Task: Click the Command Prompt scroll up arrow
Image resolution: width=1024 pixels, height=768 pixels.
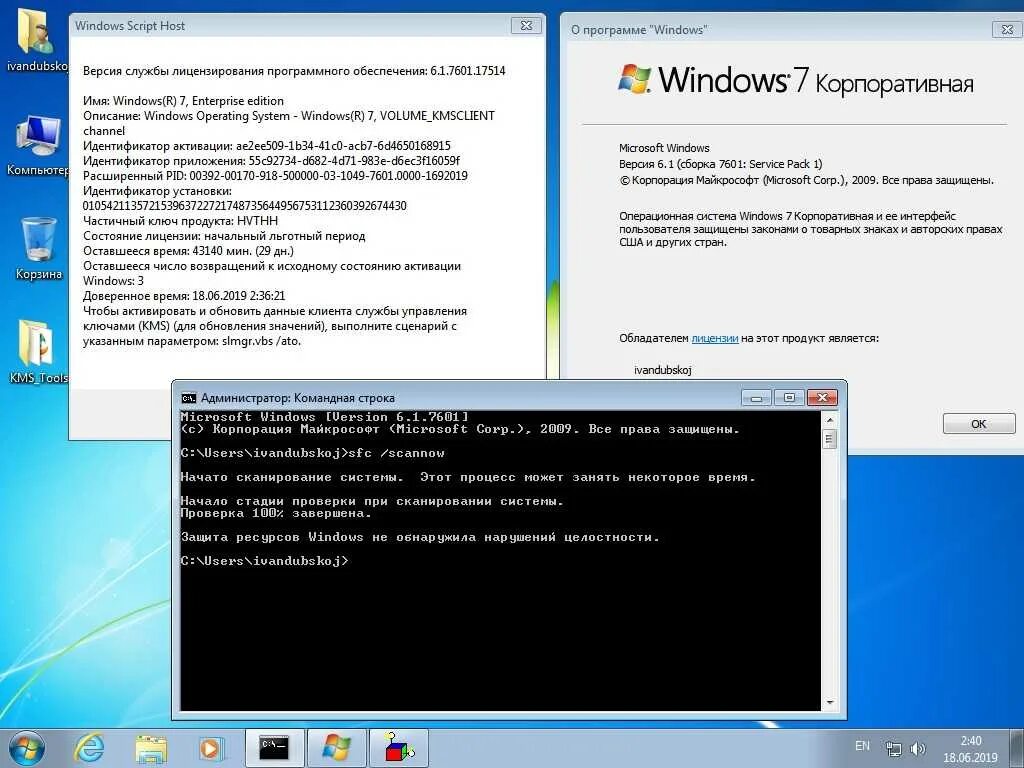Action: [x=829, y=419]
